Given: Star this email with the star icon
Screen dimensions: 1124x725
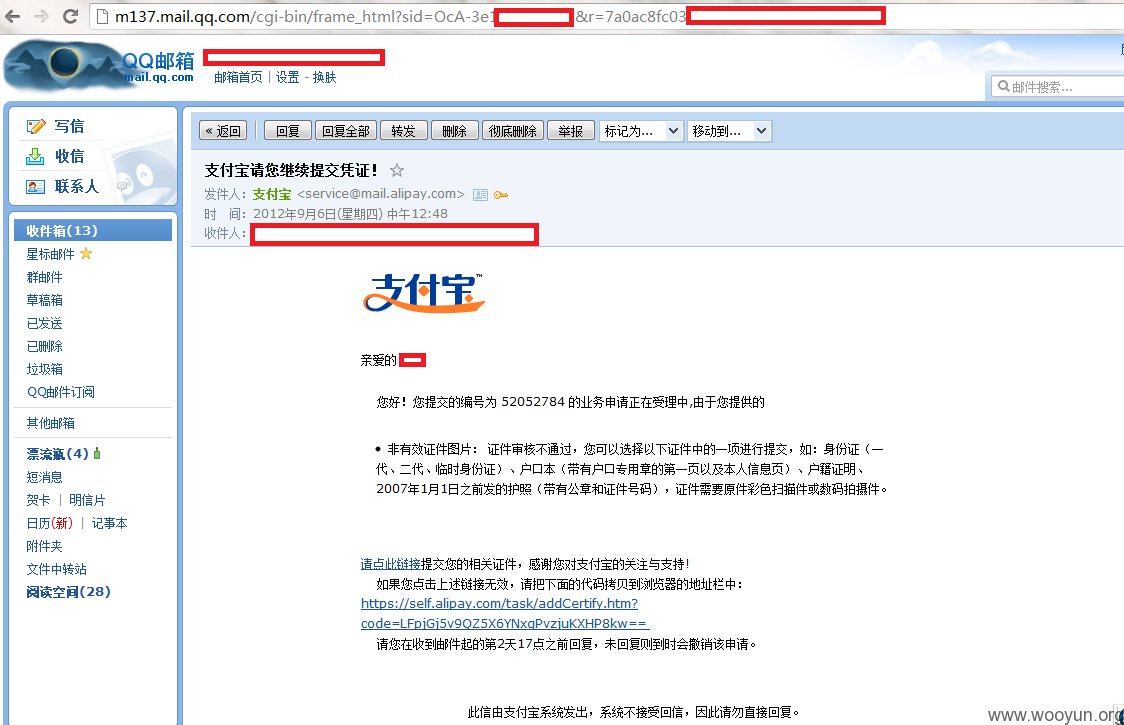Looking at the screenshot, I should tap(396, 170).
